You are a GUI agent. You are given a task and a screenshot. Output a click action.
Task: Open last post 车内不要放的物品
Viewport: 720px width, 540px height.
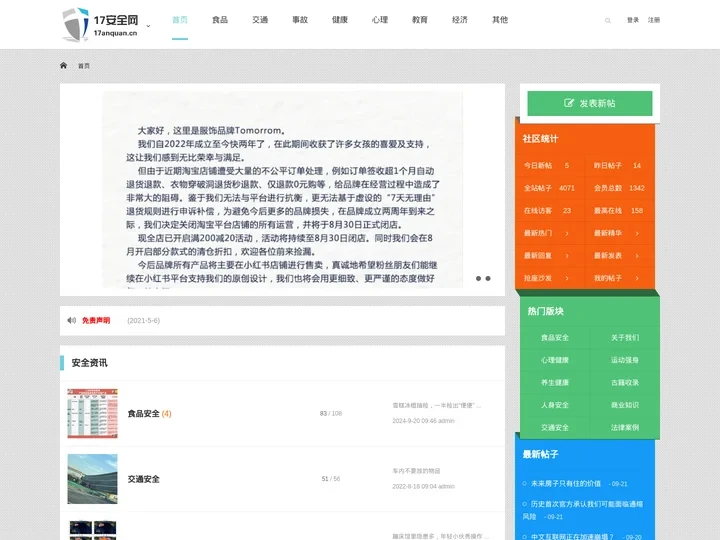click(416, 471)
